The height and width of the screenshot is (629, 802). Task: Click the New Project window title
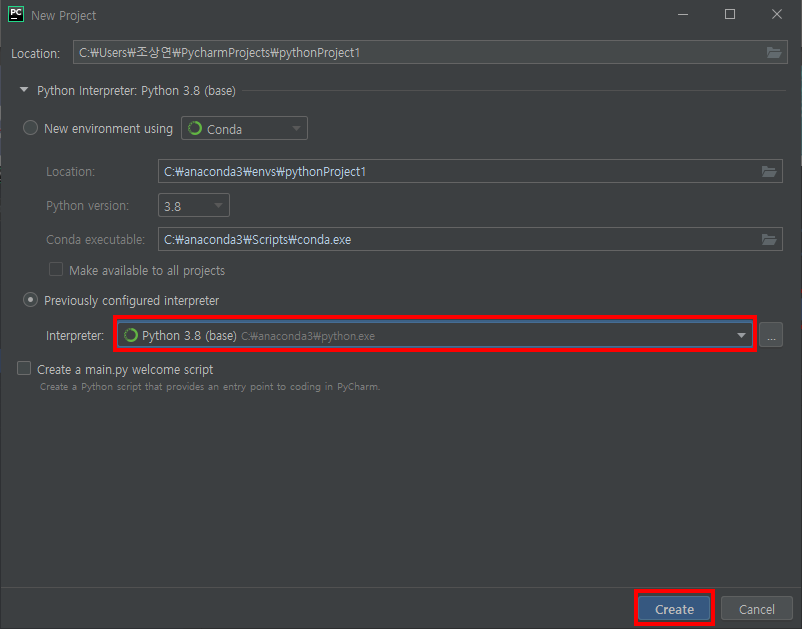tap(63, 16)
